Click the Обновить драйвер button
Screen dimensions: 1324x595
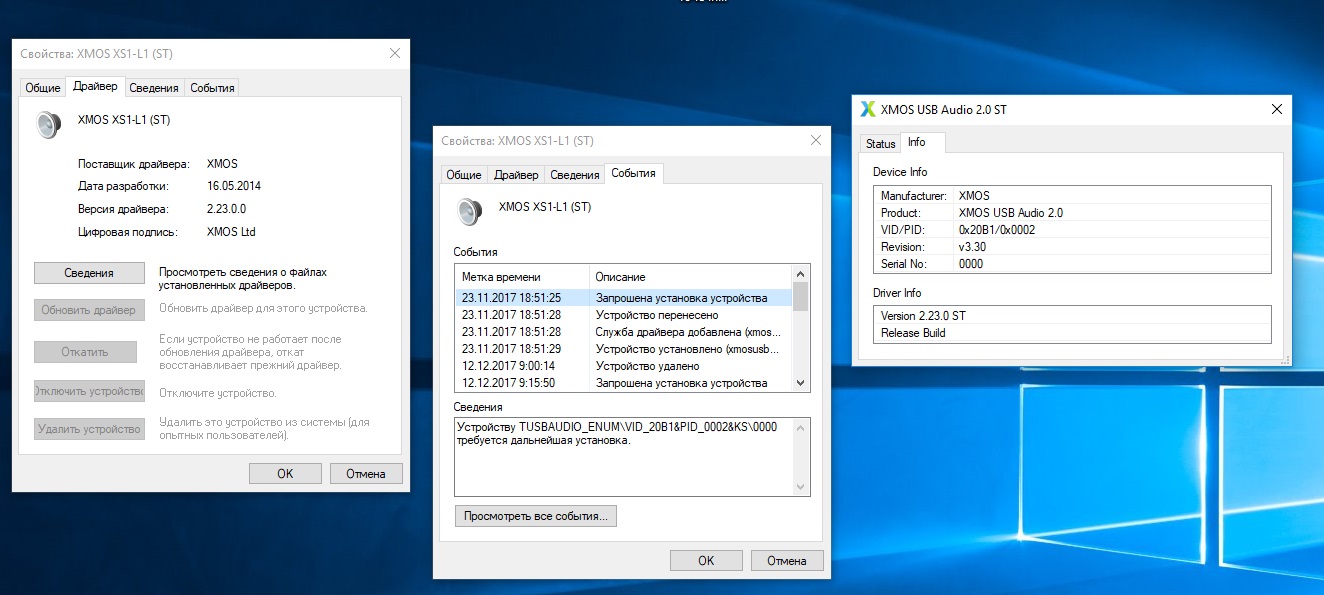89,310
